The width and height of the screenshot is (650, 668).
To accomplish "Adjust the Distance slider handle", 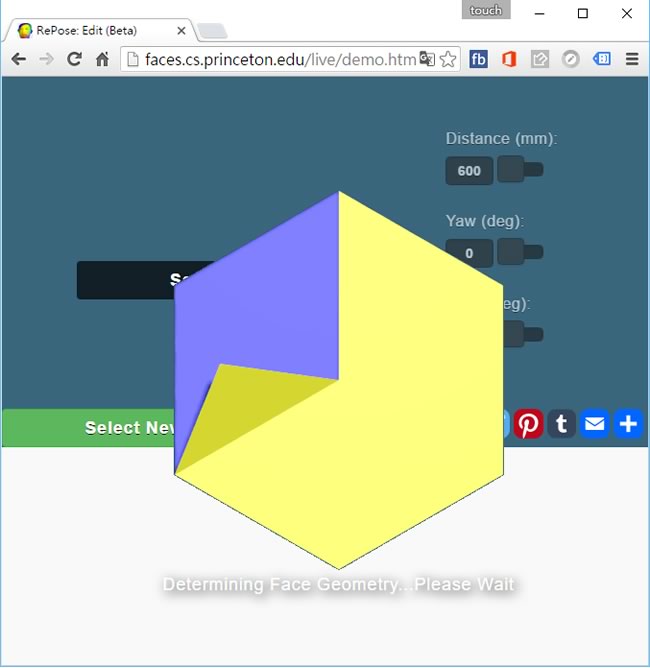I will tap(511, 169).
